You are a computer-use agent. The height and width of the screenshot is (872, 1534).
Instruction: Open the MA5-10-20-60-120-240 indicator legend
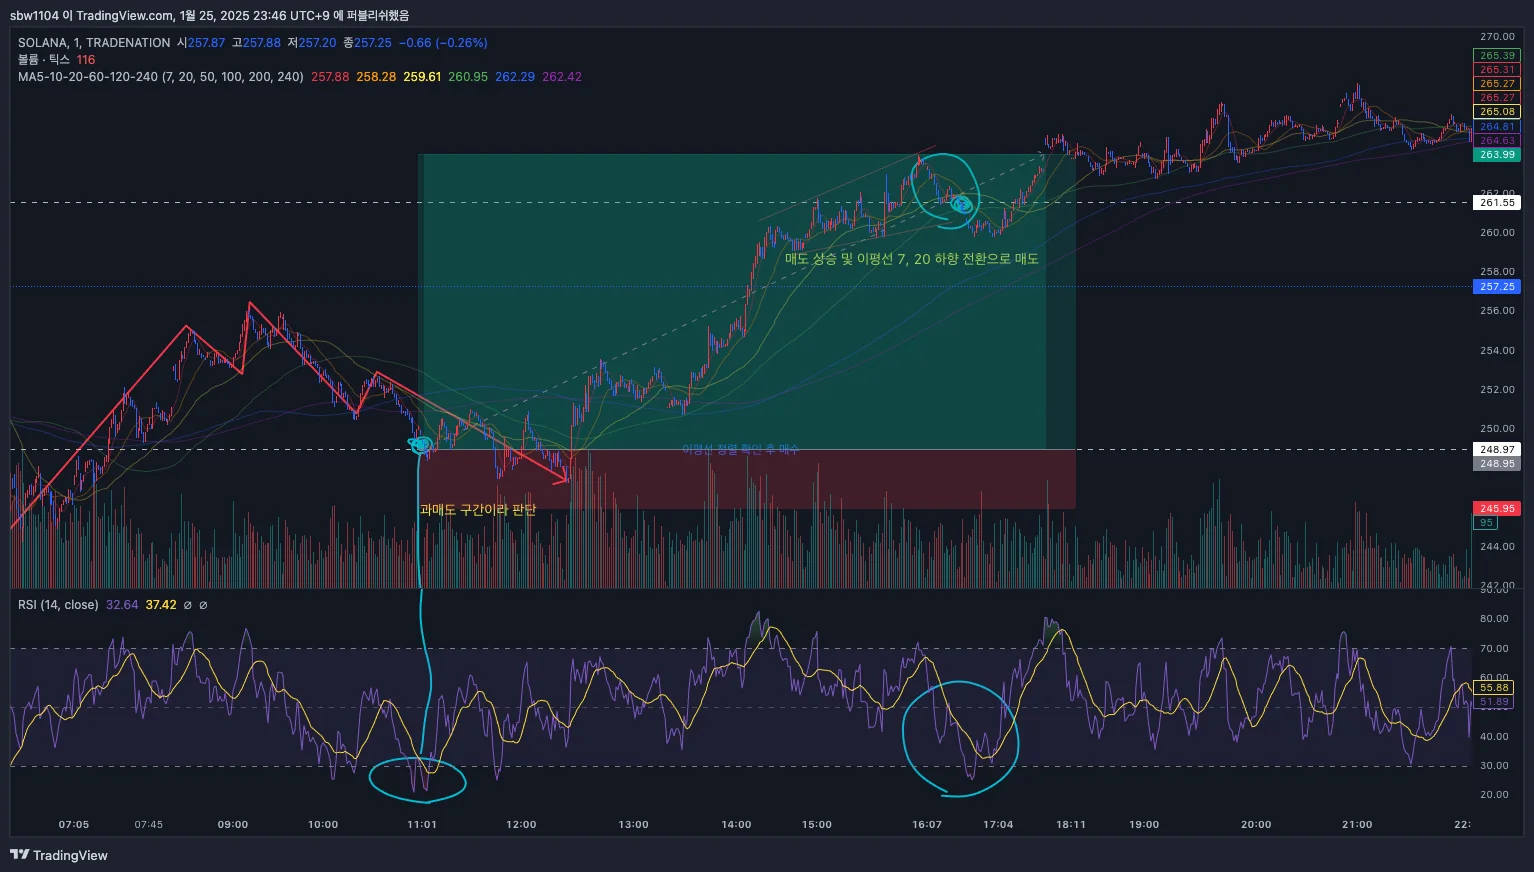pos(161,77)
